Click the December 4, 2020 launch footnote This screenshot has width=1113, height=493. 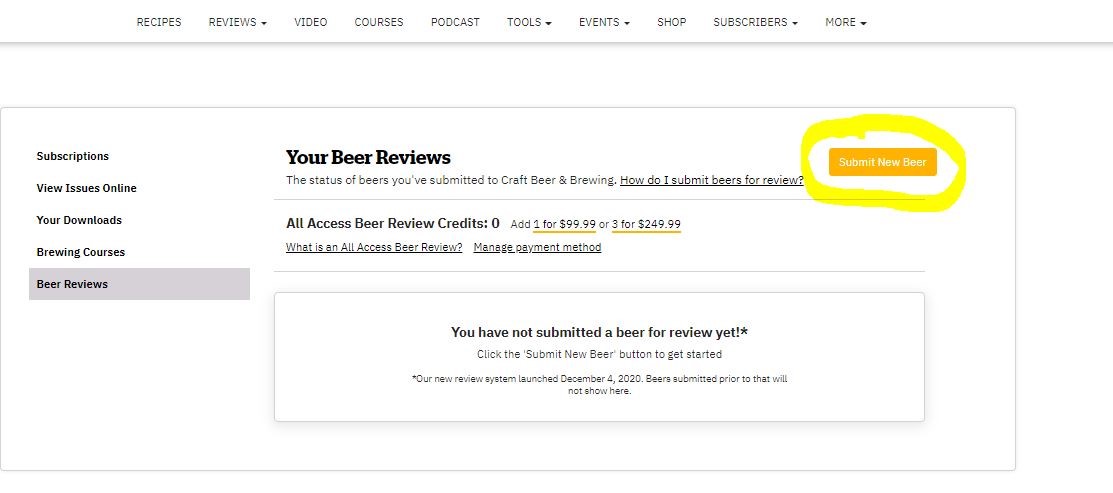[x=600, y=384]
